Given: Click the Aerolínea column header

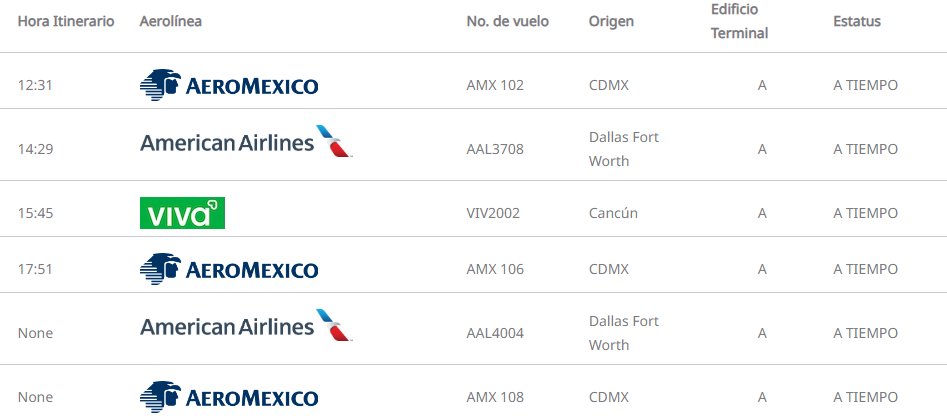Looking at the screenshot, I should 171,21.
